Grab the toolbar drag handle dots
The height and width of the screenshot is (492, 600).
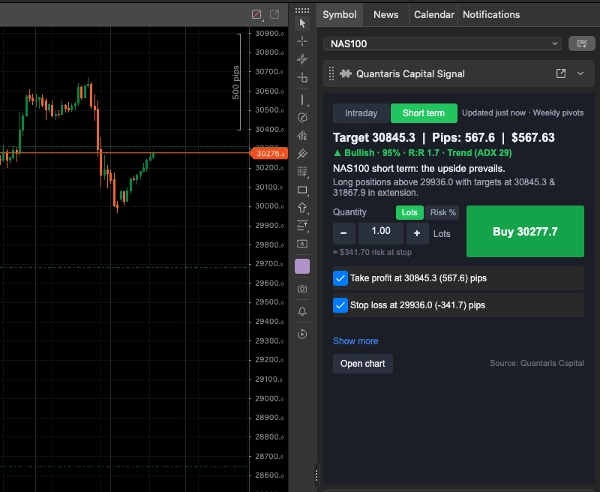[302, 10]
